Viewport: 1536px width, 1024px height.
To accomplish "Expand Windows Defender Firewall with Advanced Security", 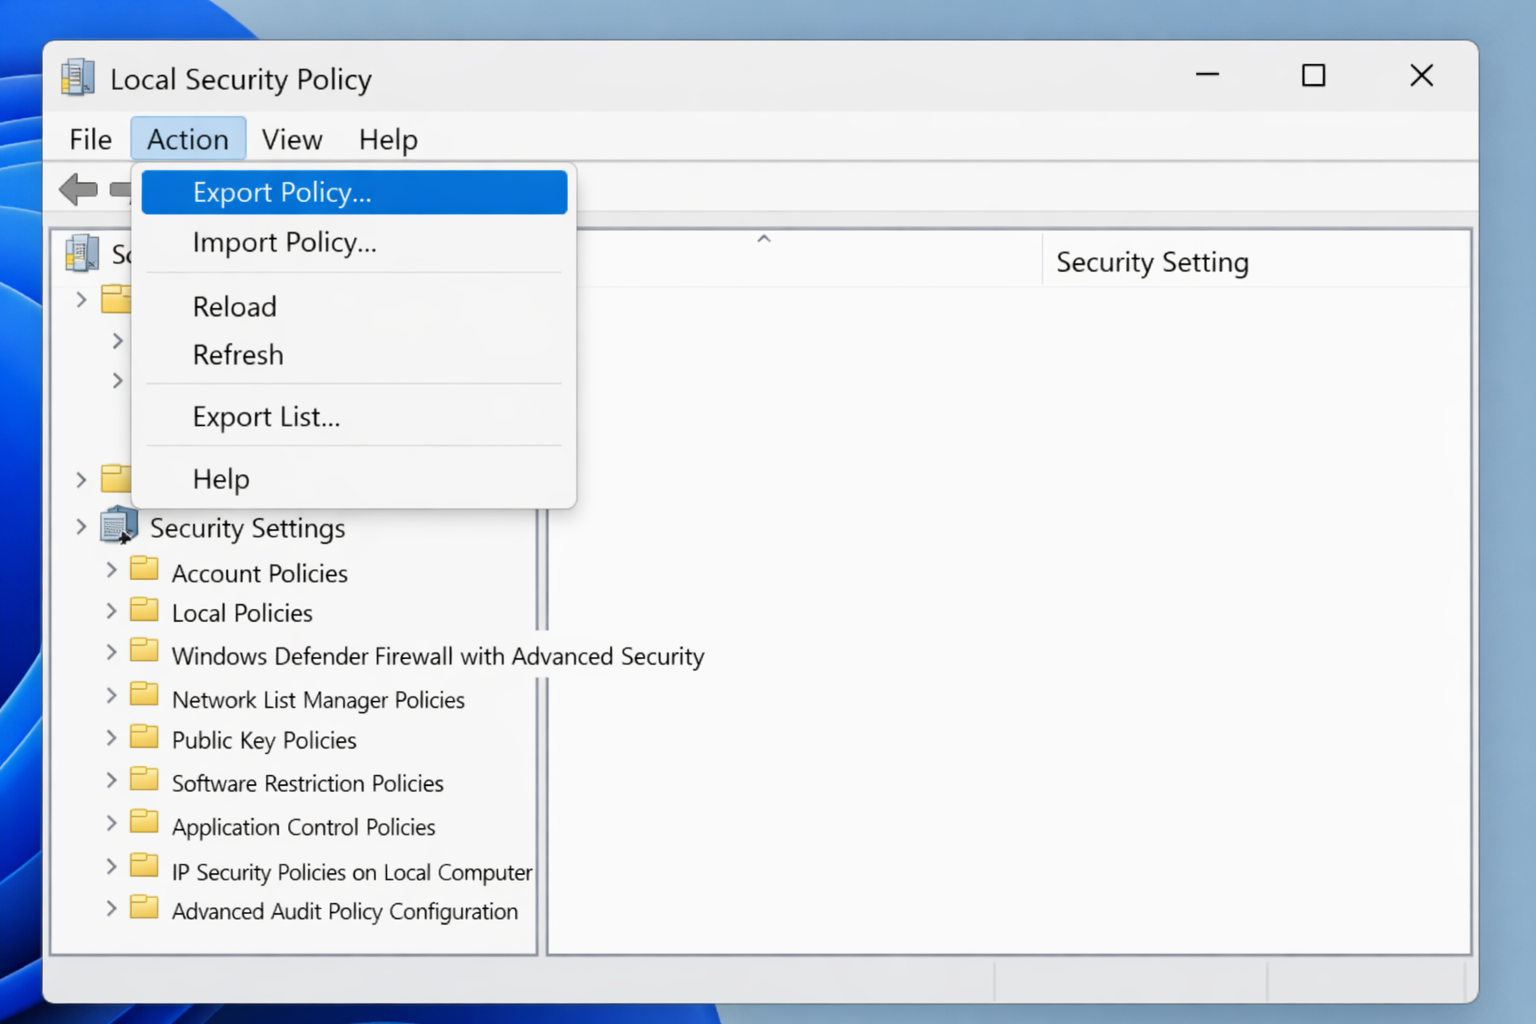I will pyautogui.click(x=111, y=652).
